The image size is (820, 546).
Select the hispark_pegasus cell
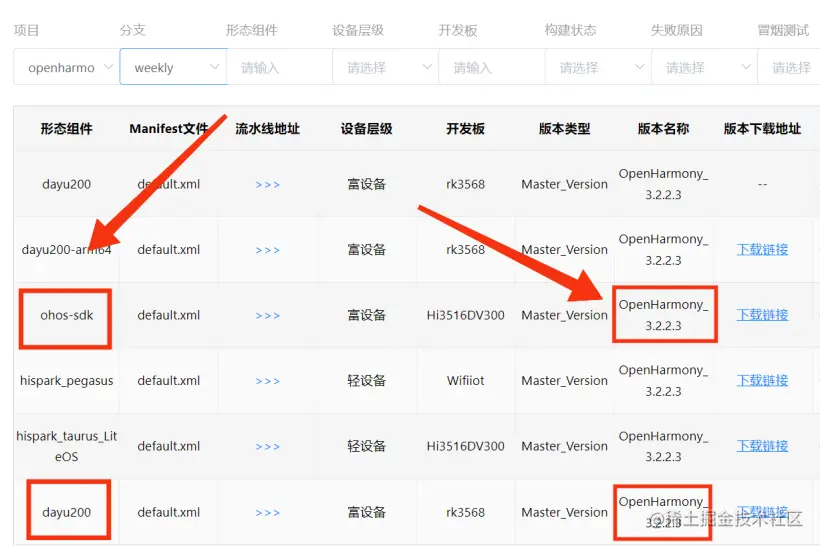[66, 381]
